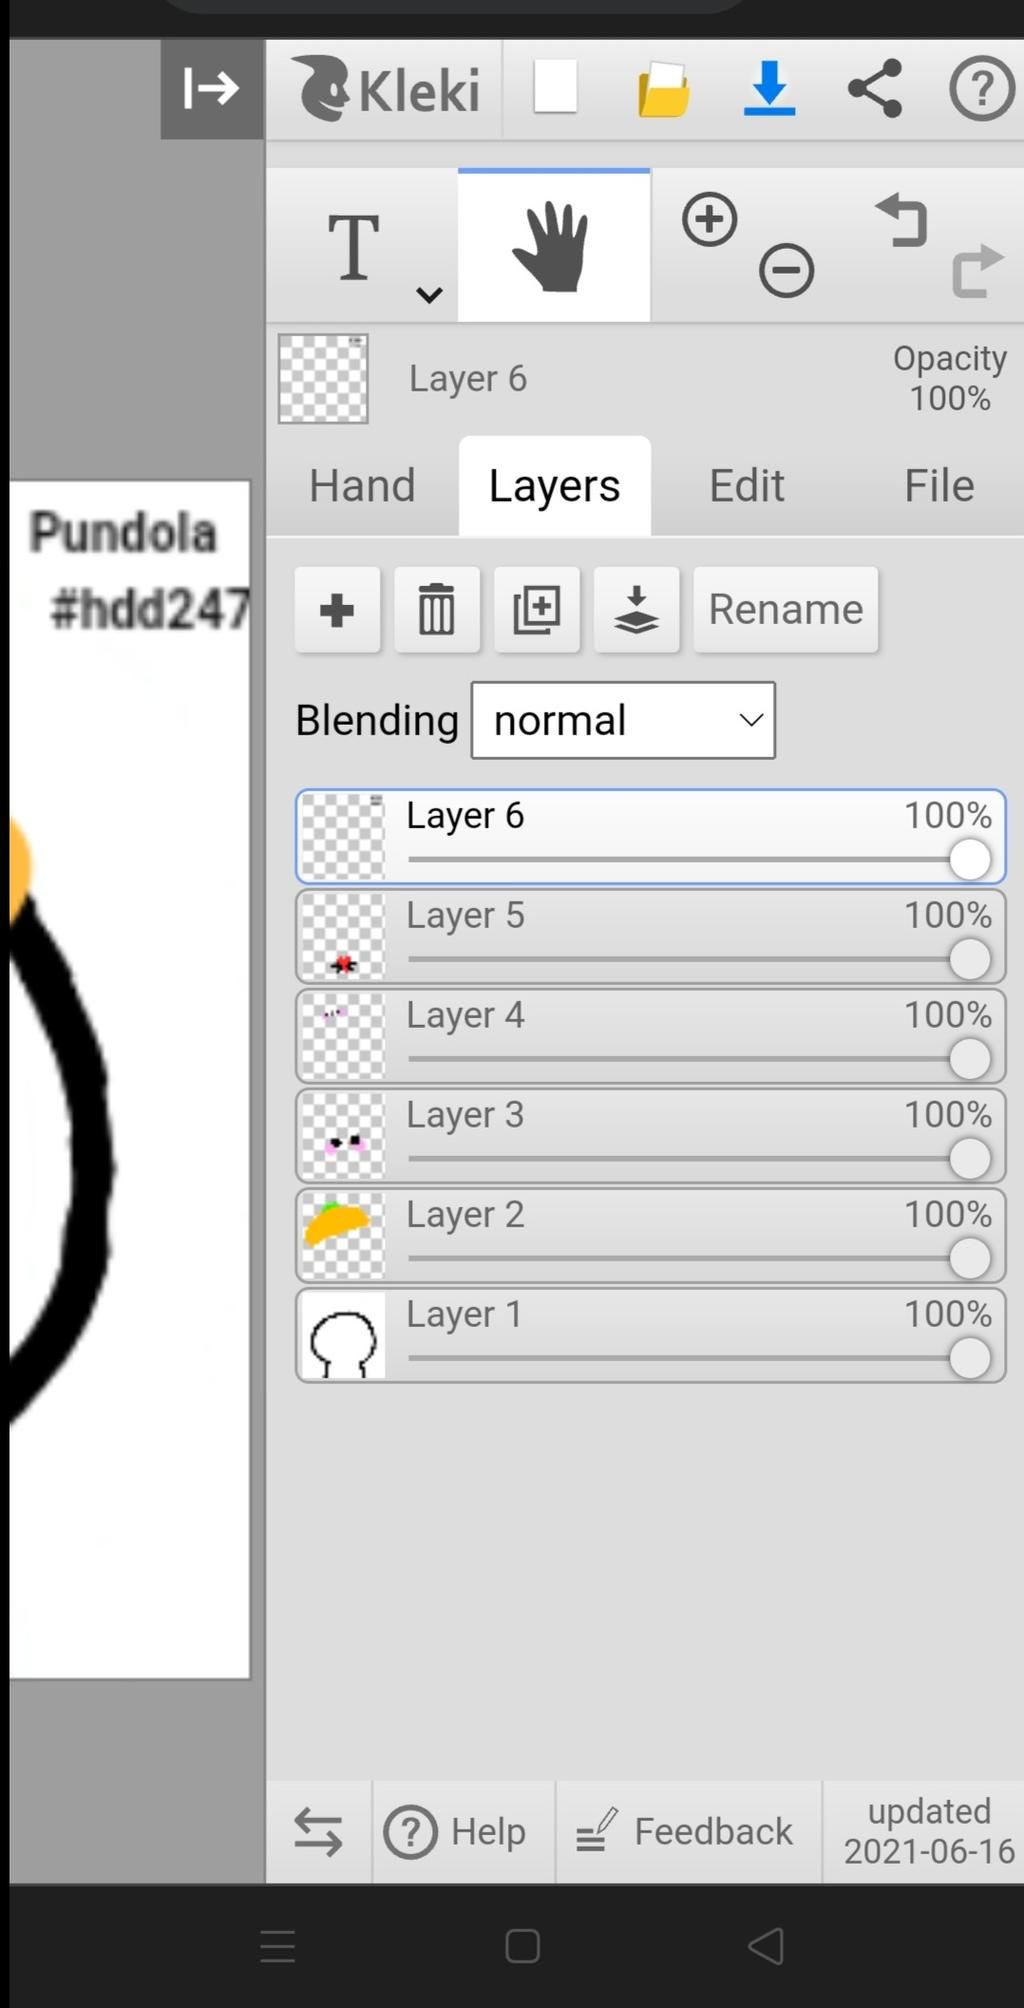
Task: Switch to the File tab
Action: coord(939,486)
